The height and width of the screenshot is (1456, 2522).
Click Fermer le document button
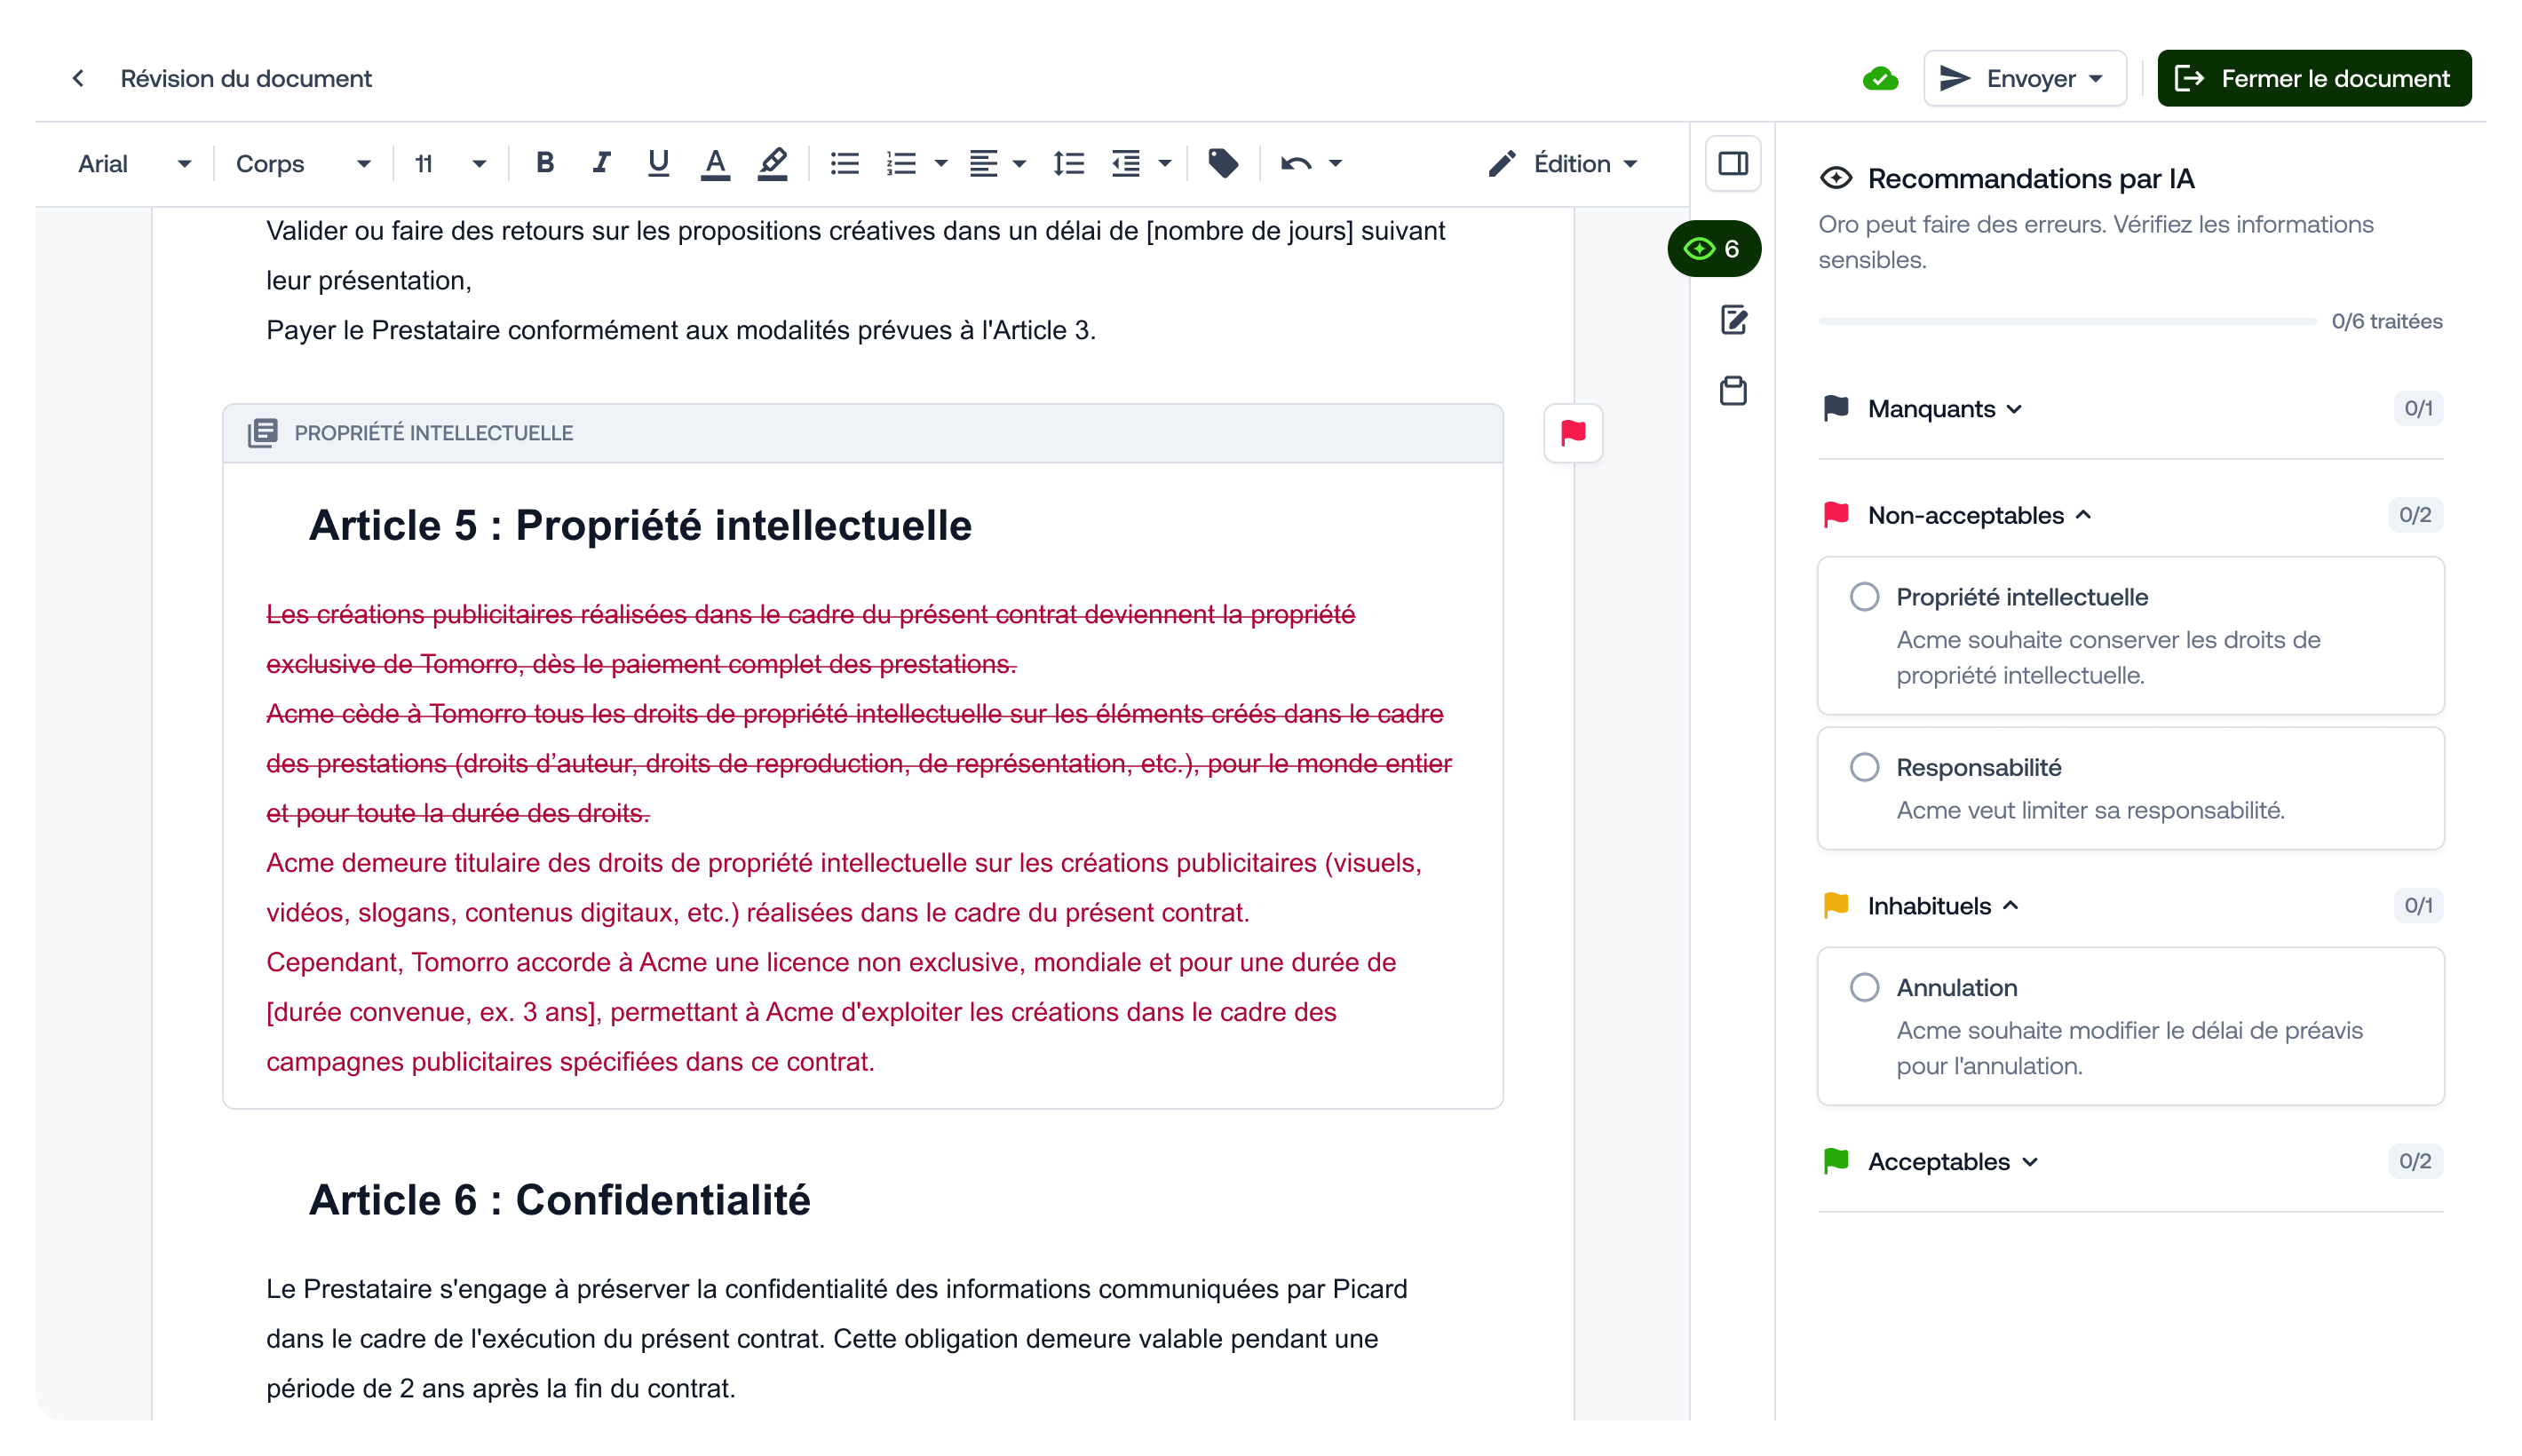pos(2313,78)
